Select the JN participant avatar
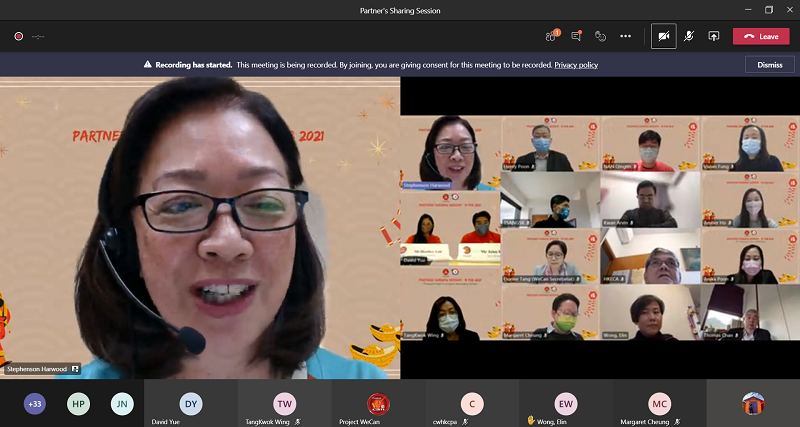The height and width of the screenshot is (427, 800). click(x=122, y=404)
